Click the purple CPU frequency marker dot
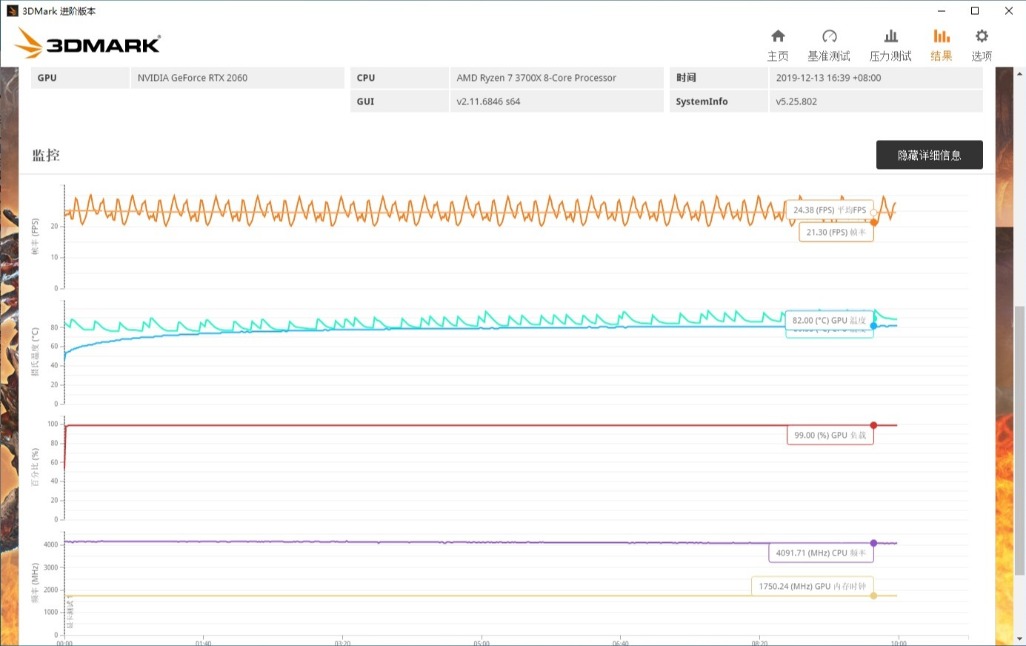The height and width of the screenshot is (646, 1026). pyautogui.click(x=874, y=543)
